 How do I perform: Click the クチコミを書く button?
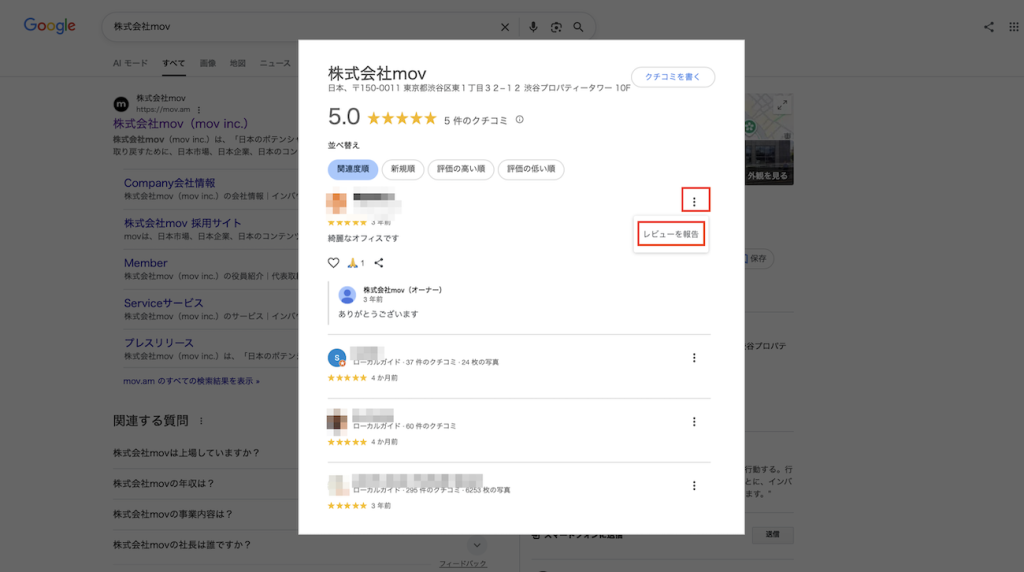tap(672, 78)
